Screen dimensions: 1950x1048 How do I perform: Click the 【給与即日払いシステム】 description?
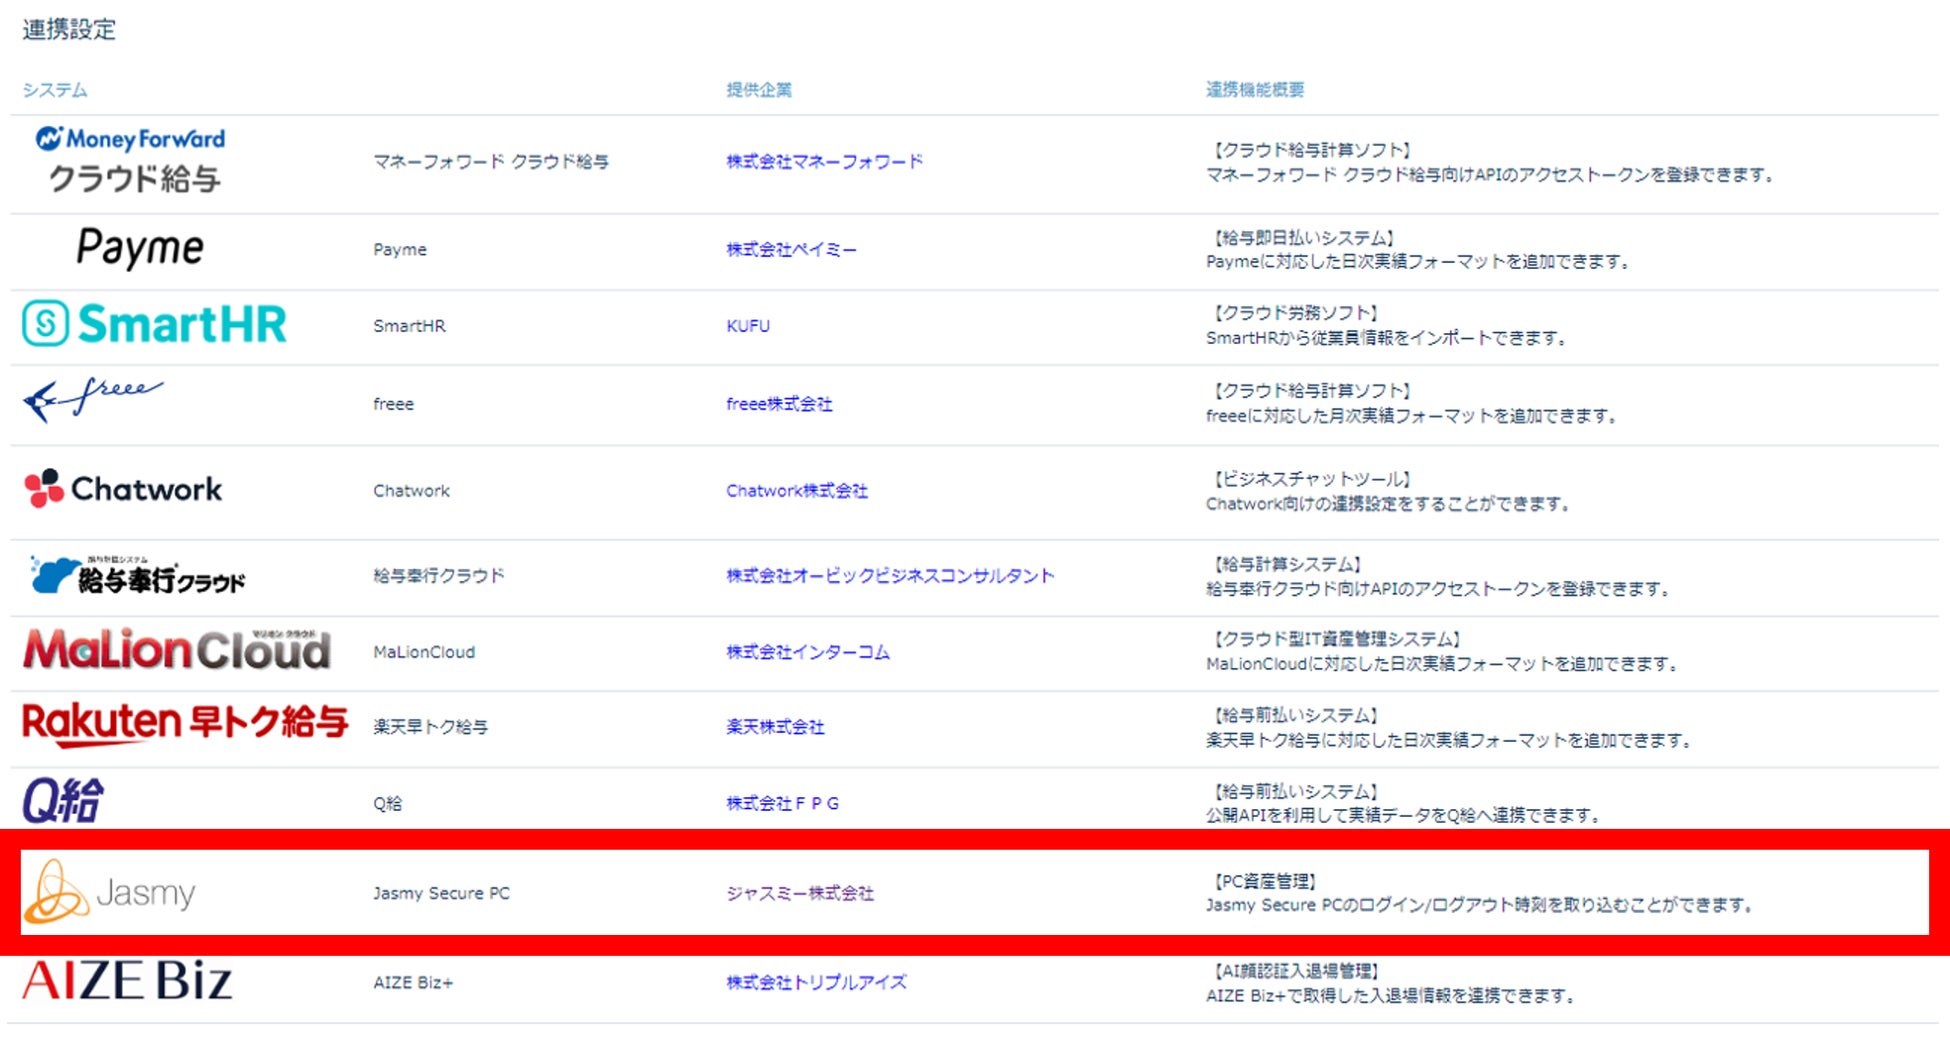1304,238
